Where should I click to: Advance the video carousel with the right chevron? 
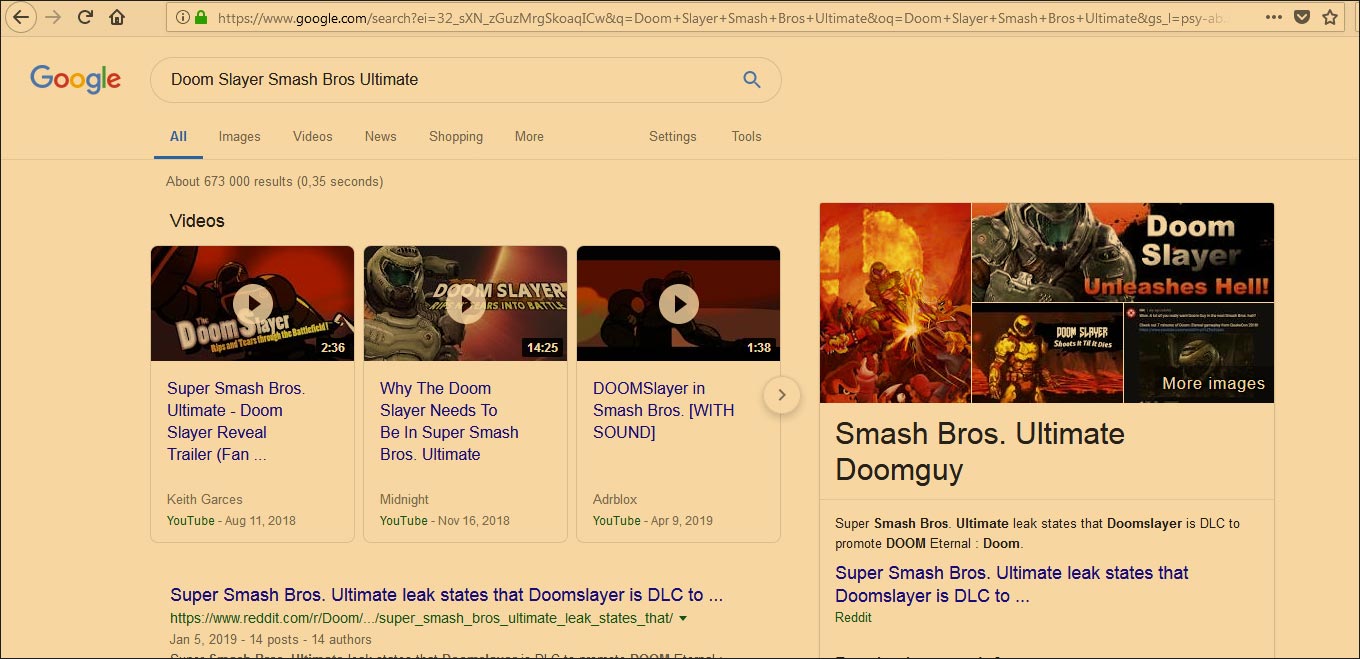[782, 395]
